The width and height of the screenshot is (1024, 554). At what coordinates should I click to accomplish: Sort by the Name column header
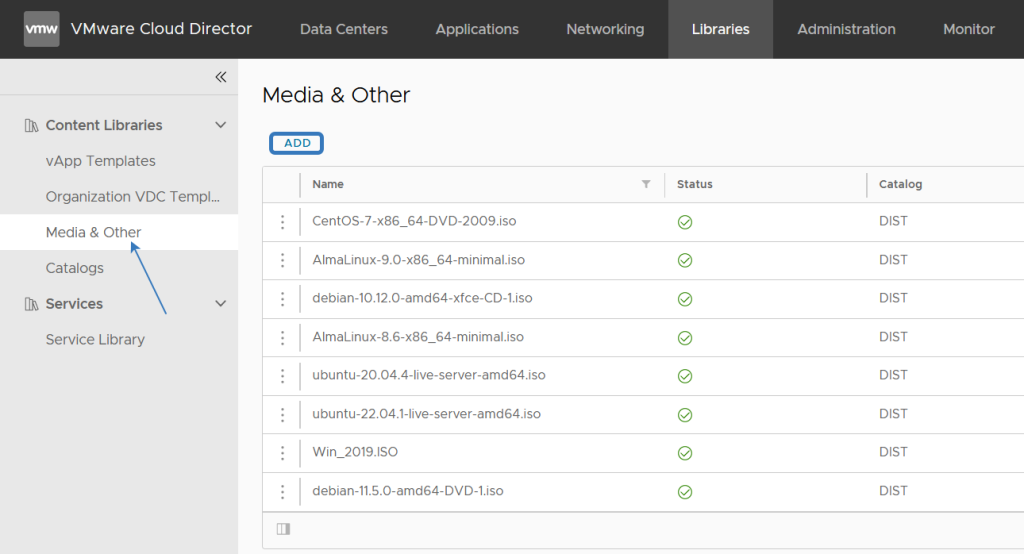(x=328, y=184)
